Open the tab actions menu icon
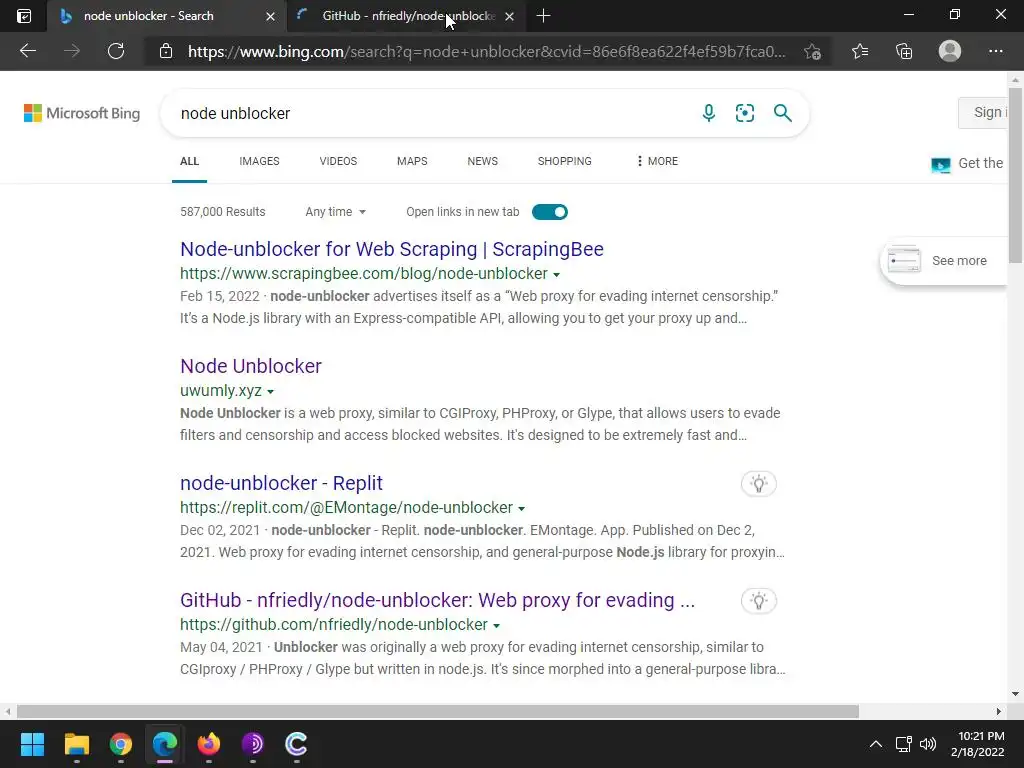Image resolution: width=1024 pixels, height=768 pixels. [x=24, y=16]
